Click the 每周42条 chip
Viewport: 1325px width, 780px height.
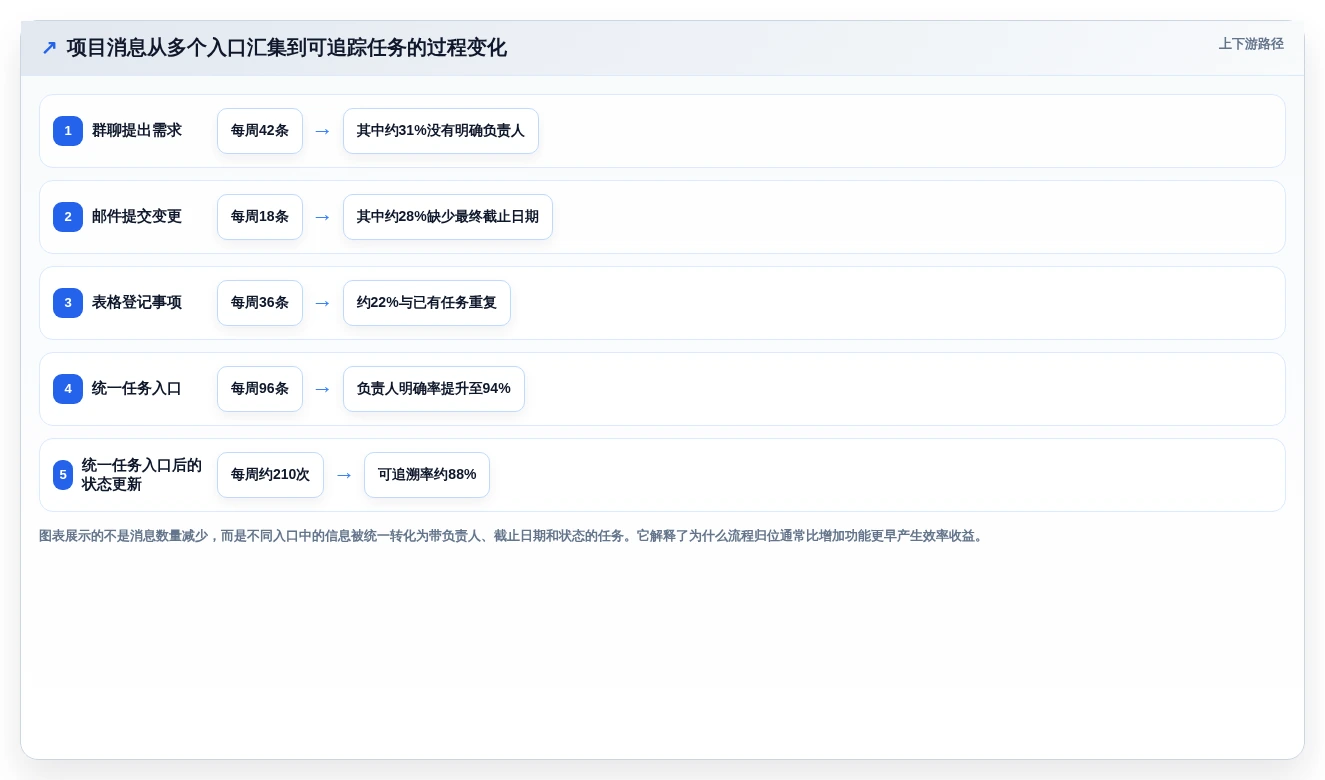[260, 131]
